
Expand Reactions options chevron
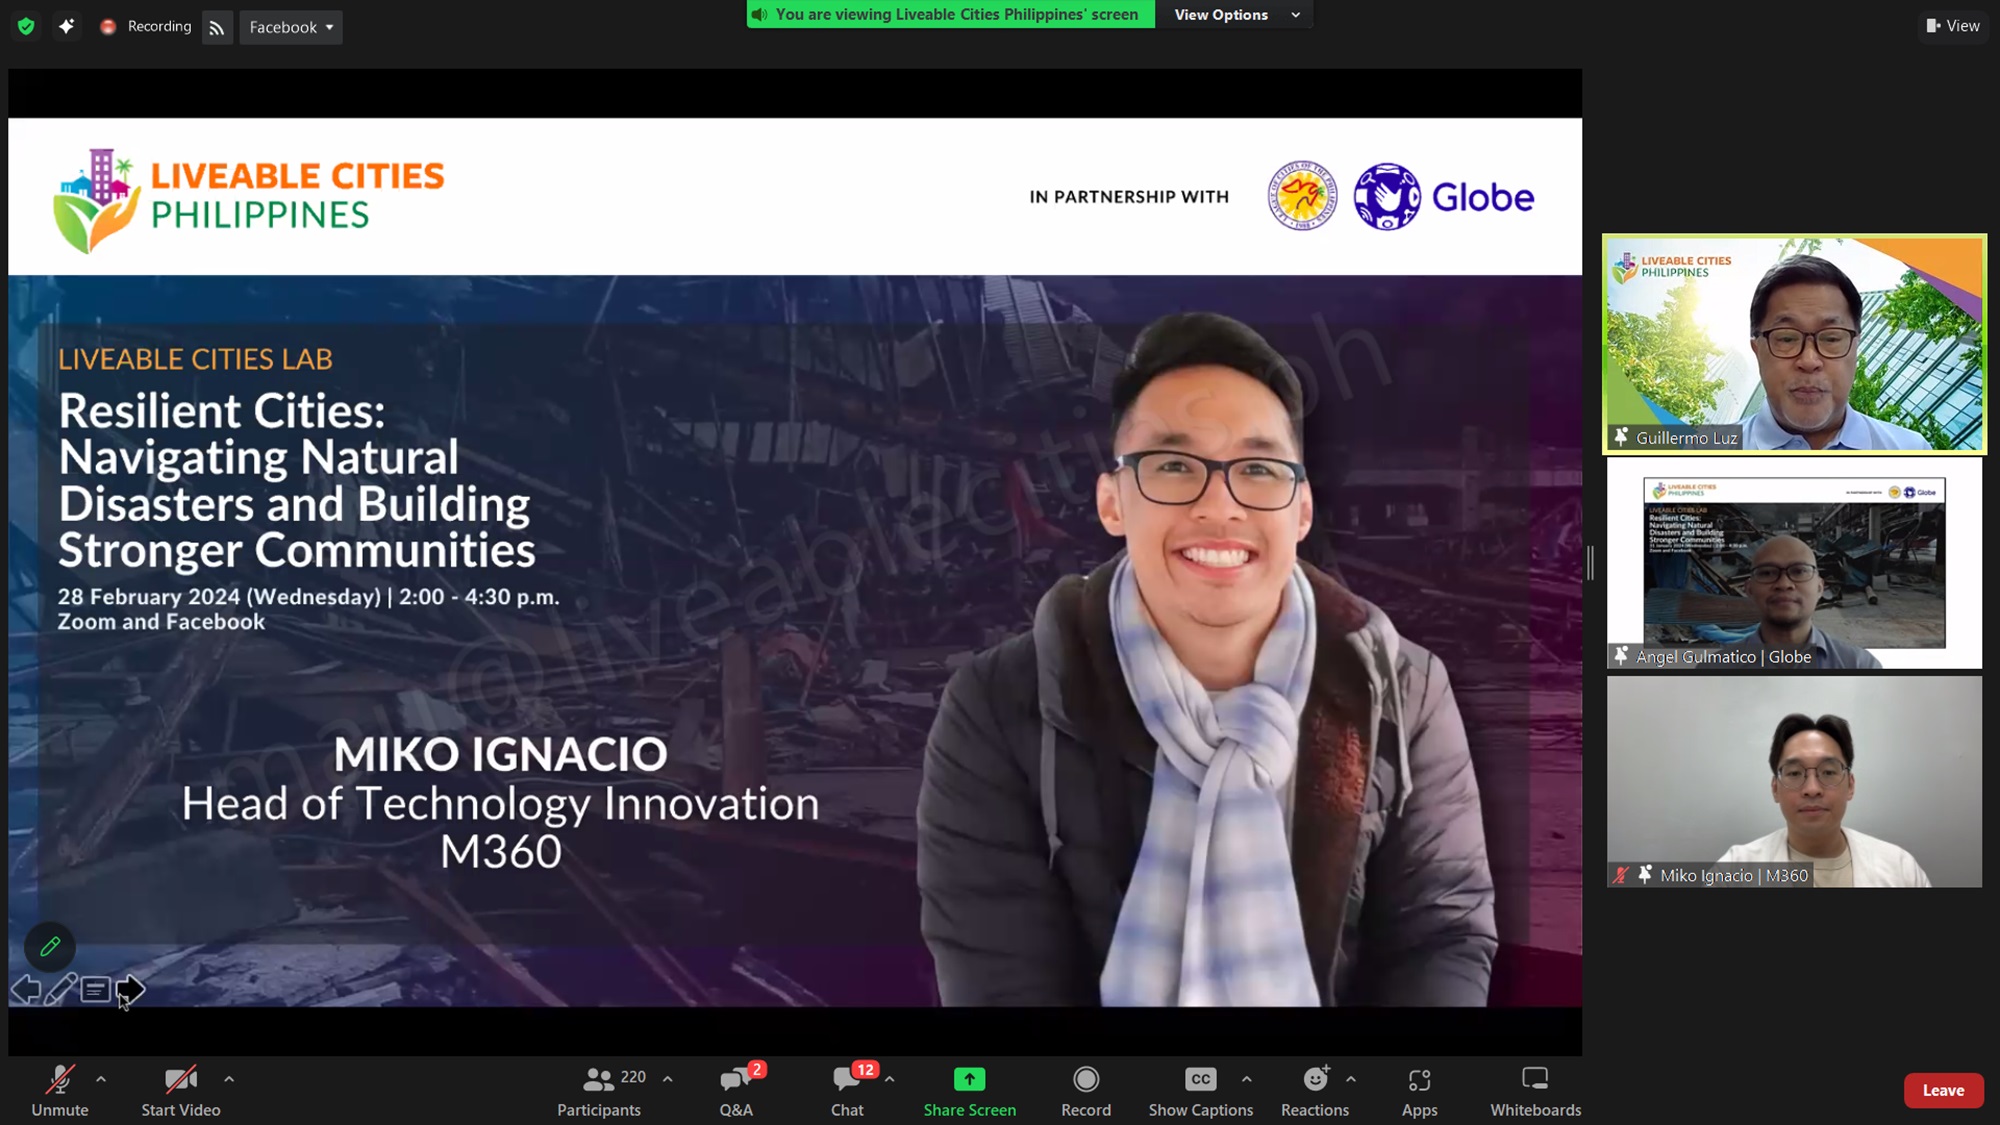[1351, 1079]
